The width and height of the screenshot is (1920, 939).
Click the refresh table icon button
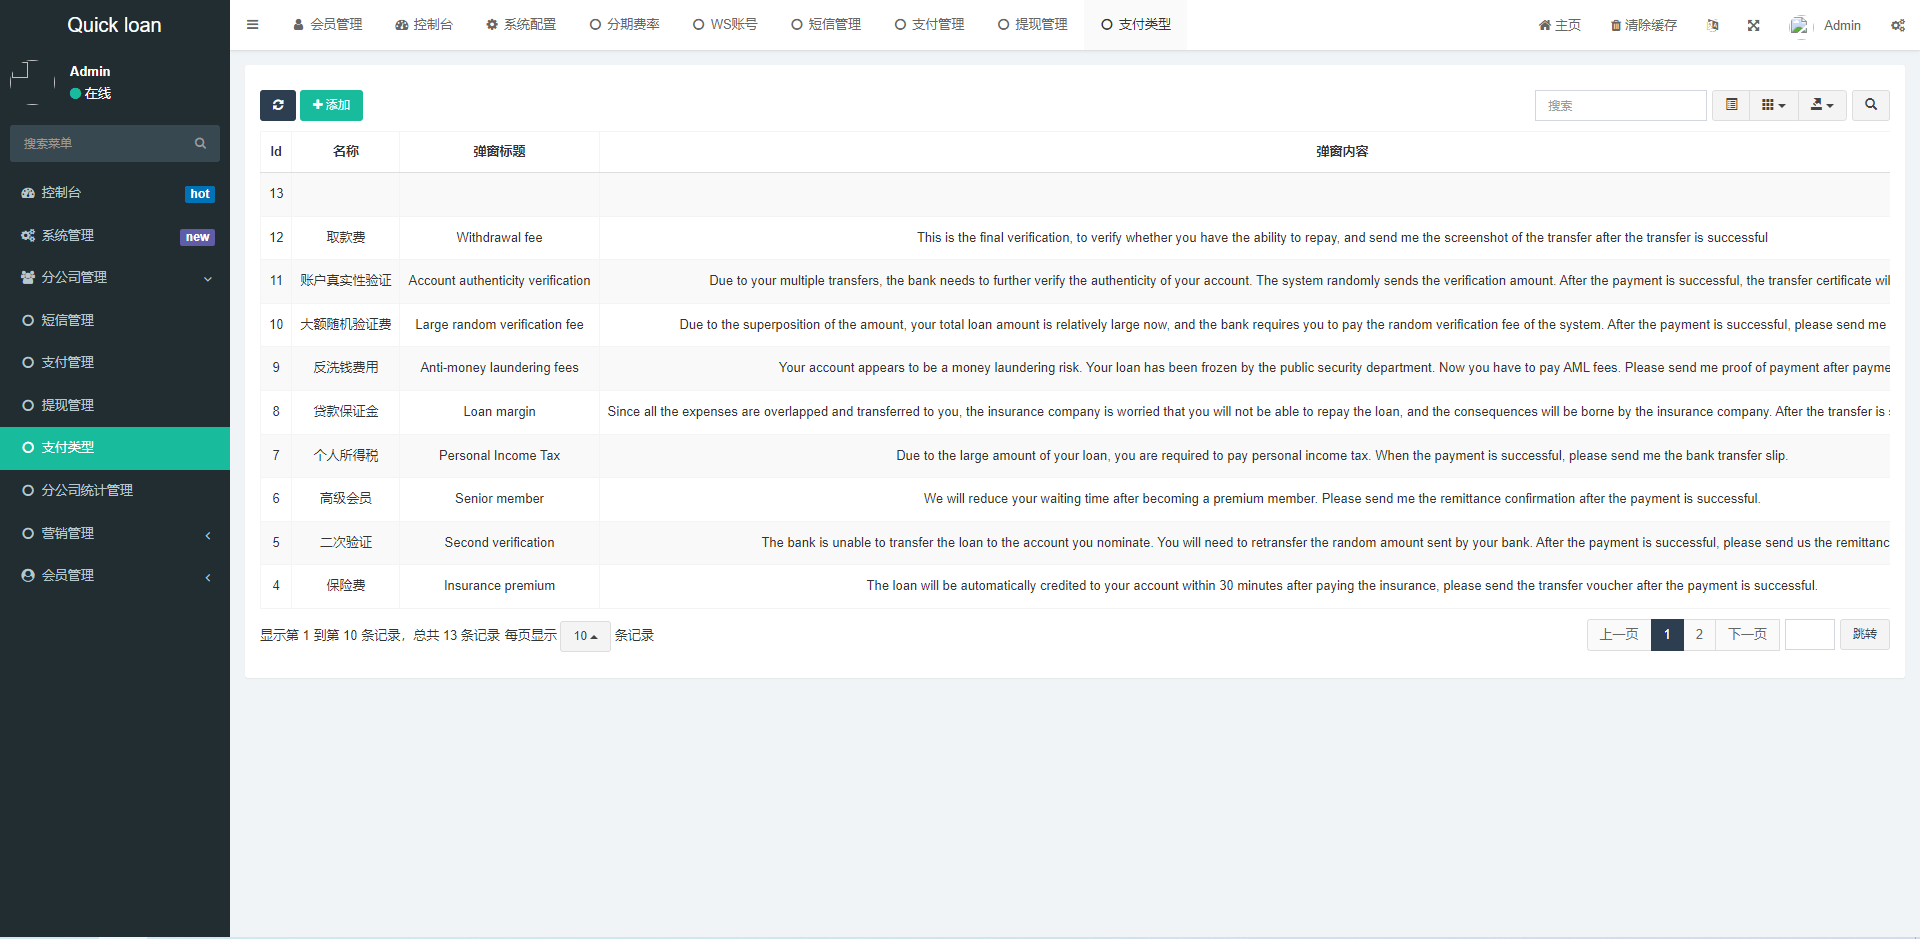coord(278,105)
